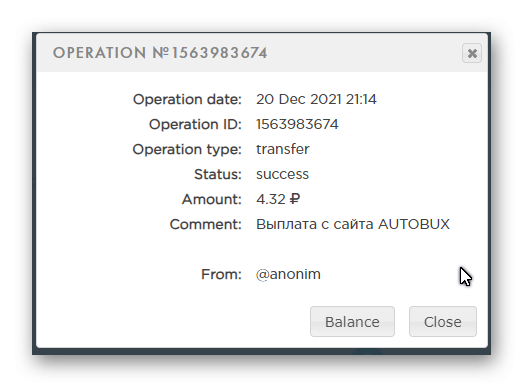This screenshot has height=387, width=523.
Task: Select the AUTOBUX comment text
Action: (414, 224)
